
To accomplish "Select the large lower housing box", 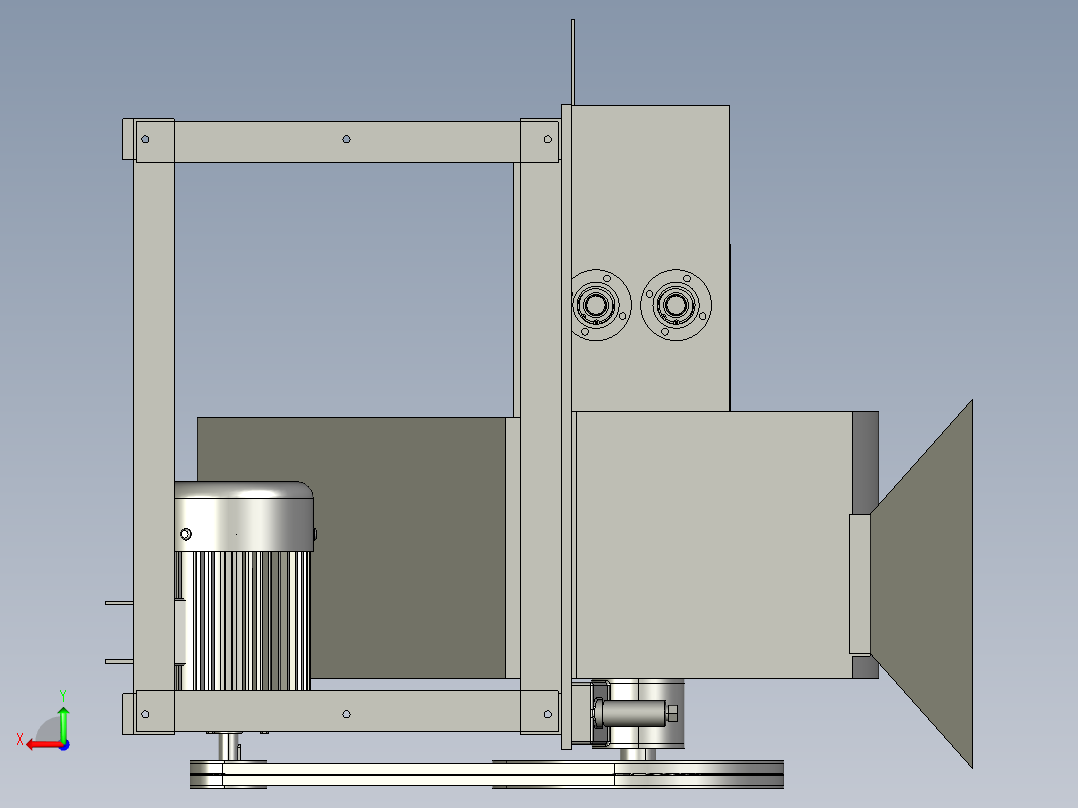I will [x=714, y=545].
